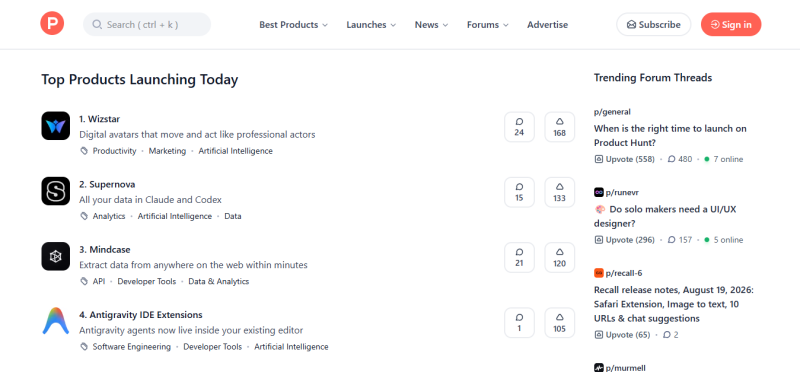This screenshot has height=372, width=800.
Task: Expand the Launches dropdown menu
Action: [371, 24]
